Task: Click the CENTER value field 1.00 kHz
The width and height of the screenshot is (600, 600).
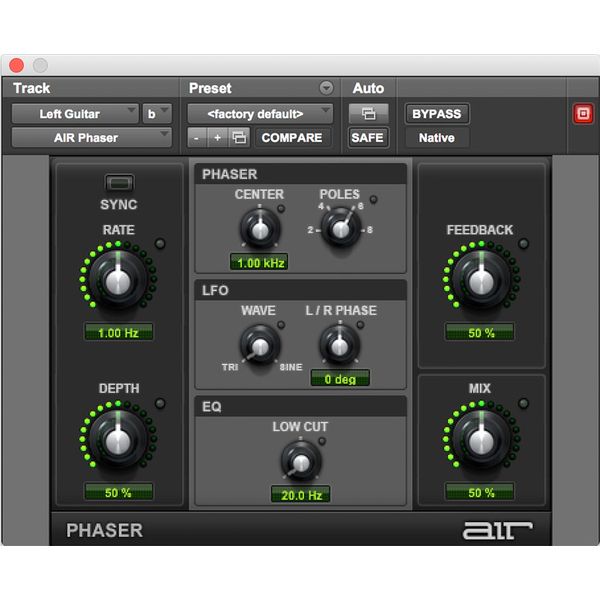Action: pyautogui.click(x=259, y=262)
